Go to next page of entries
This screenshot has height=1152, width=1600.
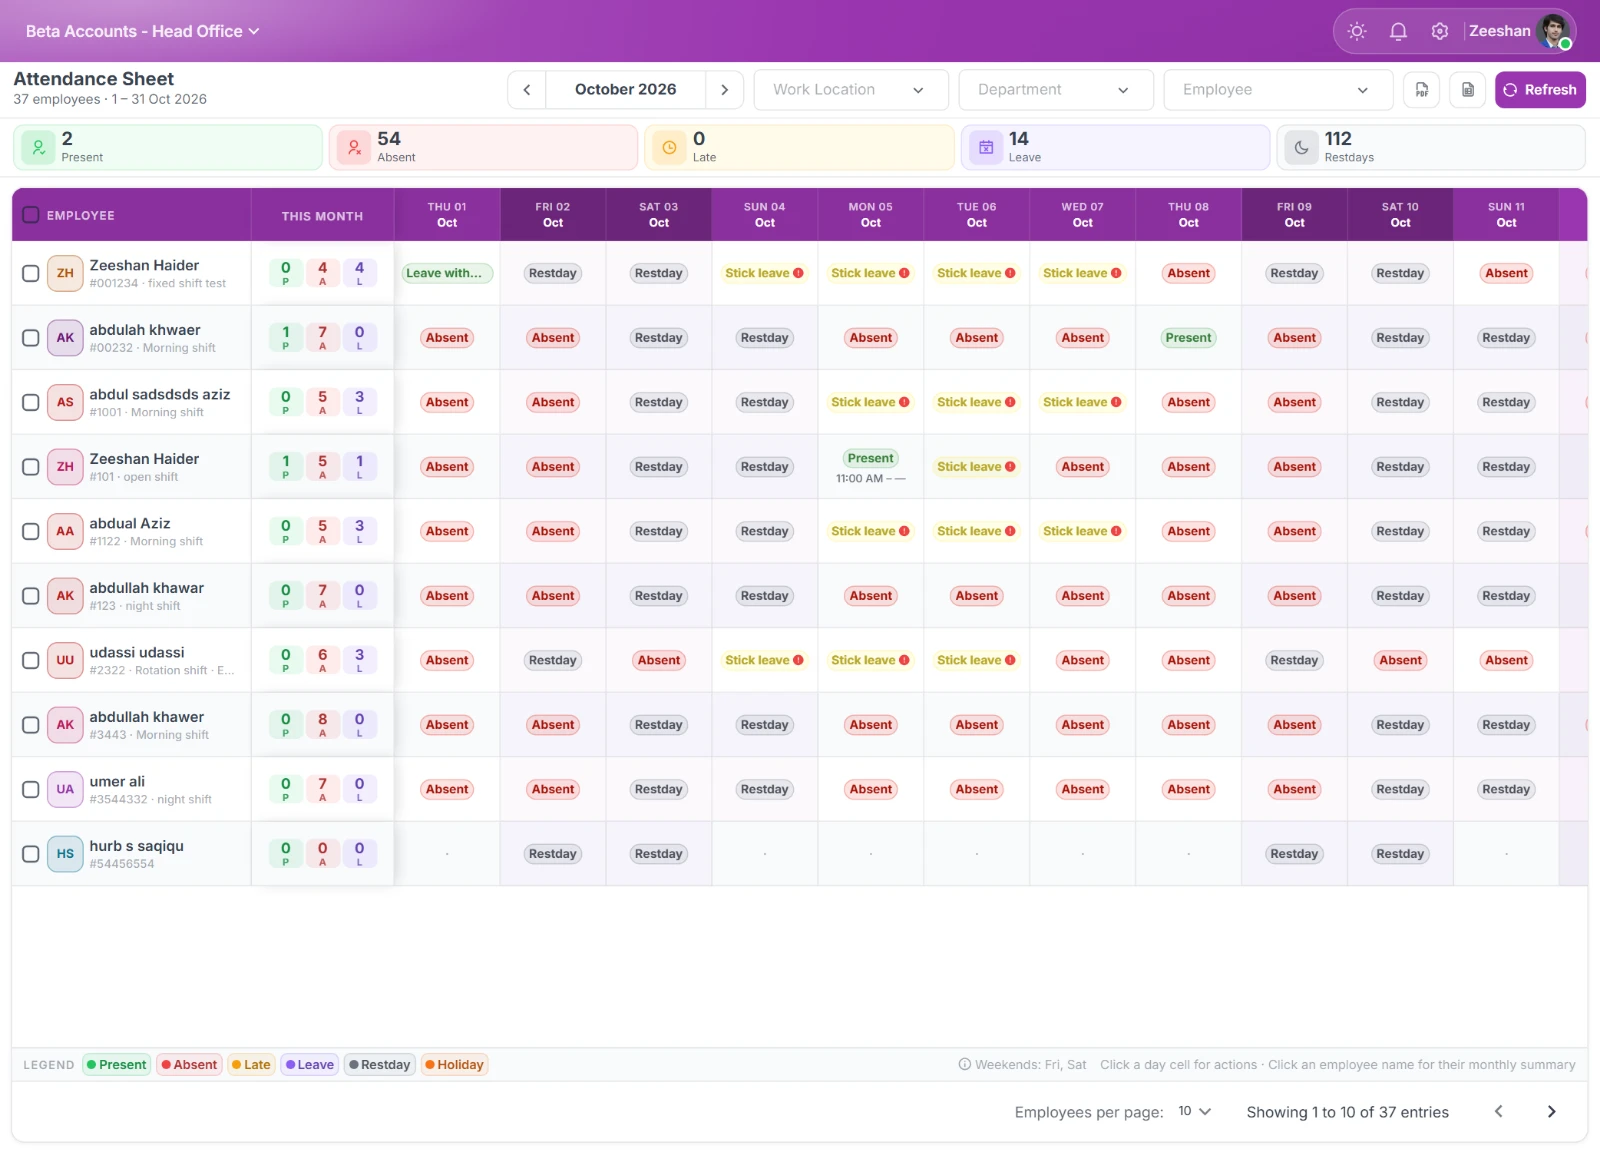pos(1551,1112)
